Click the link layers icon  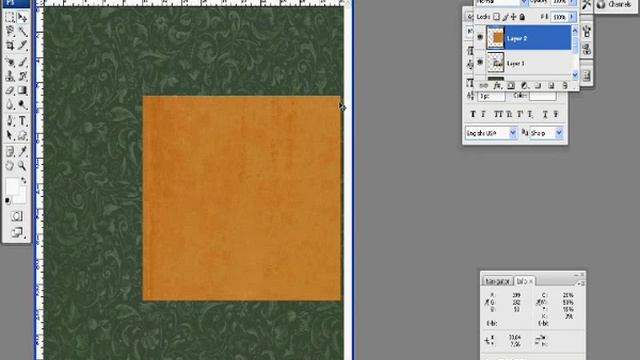(484, 86)
